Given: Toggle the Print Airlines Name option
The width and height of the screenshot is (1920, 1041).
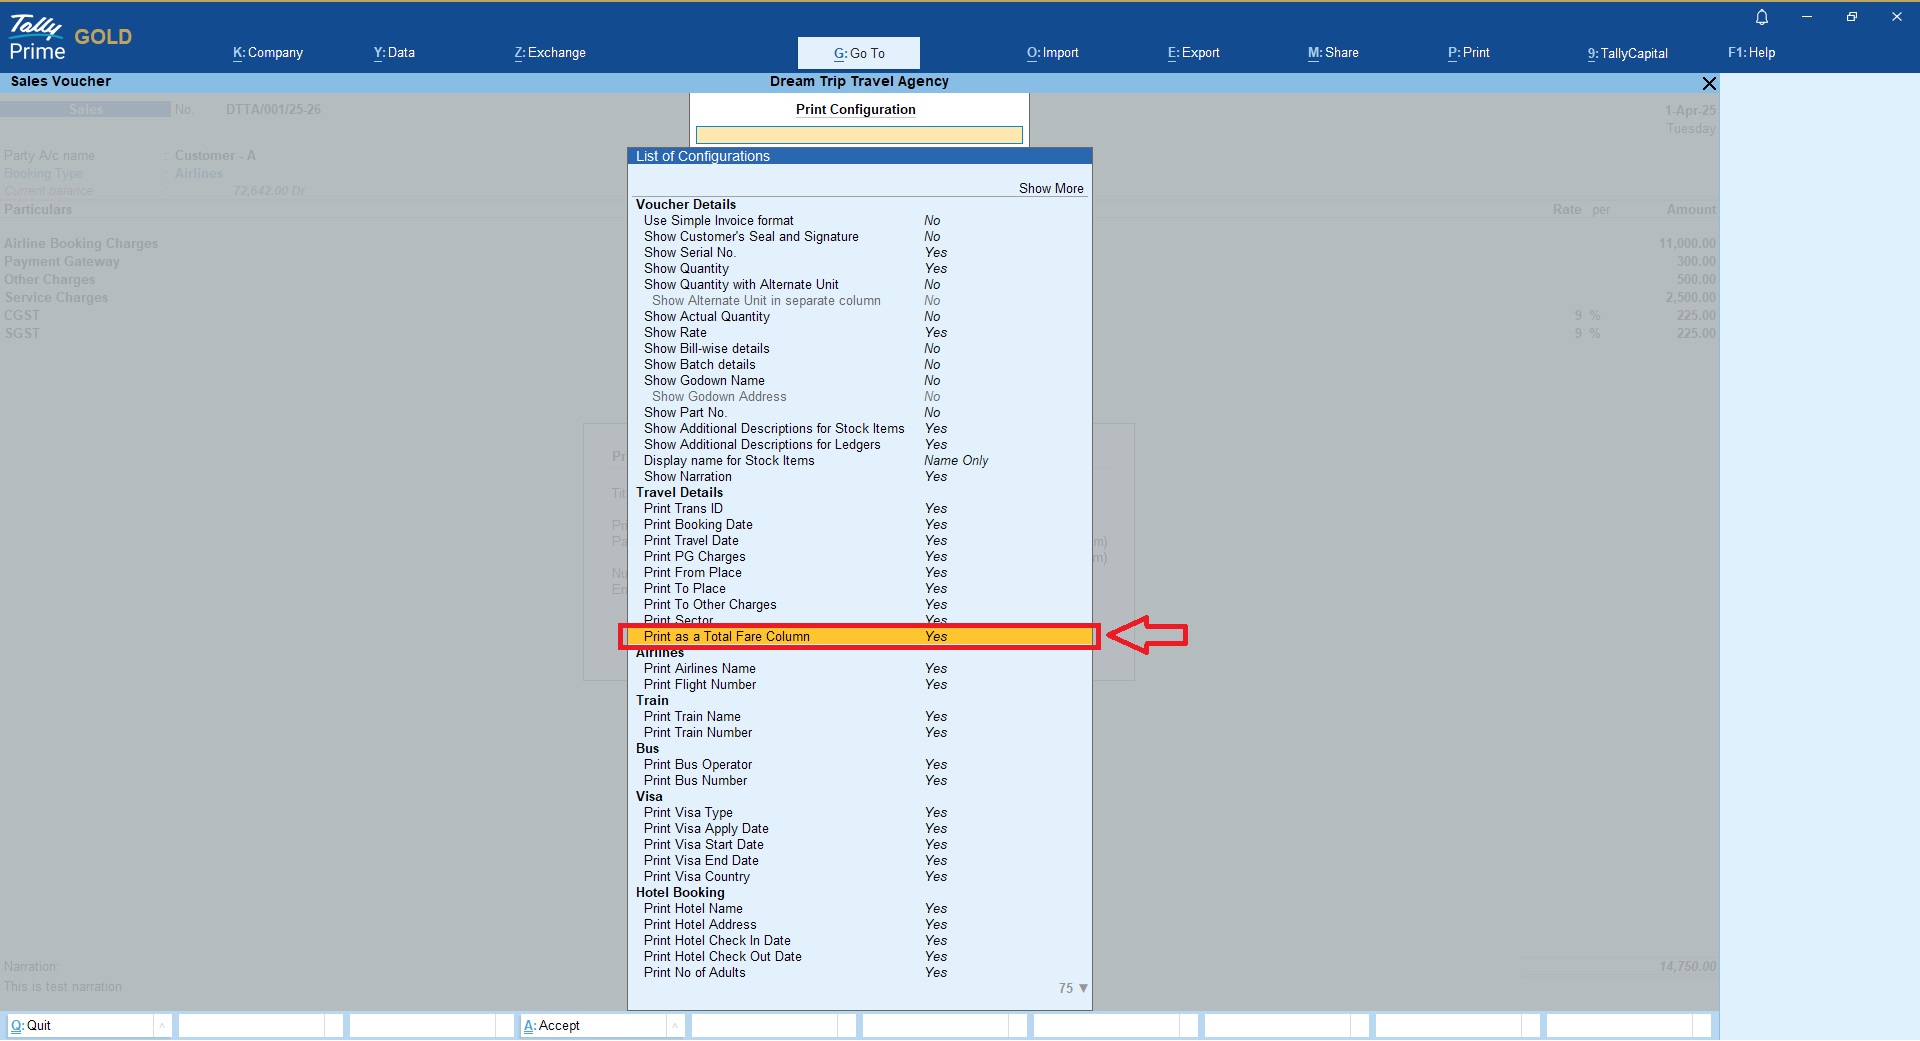Looking at the screenshot, I should tap(699, 669).
